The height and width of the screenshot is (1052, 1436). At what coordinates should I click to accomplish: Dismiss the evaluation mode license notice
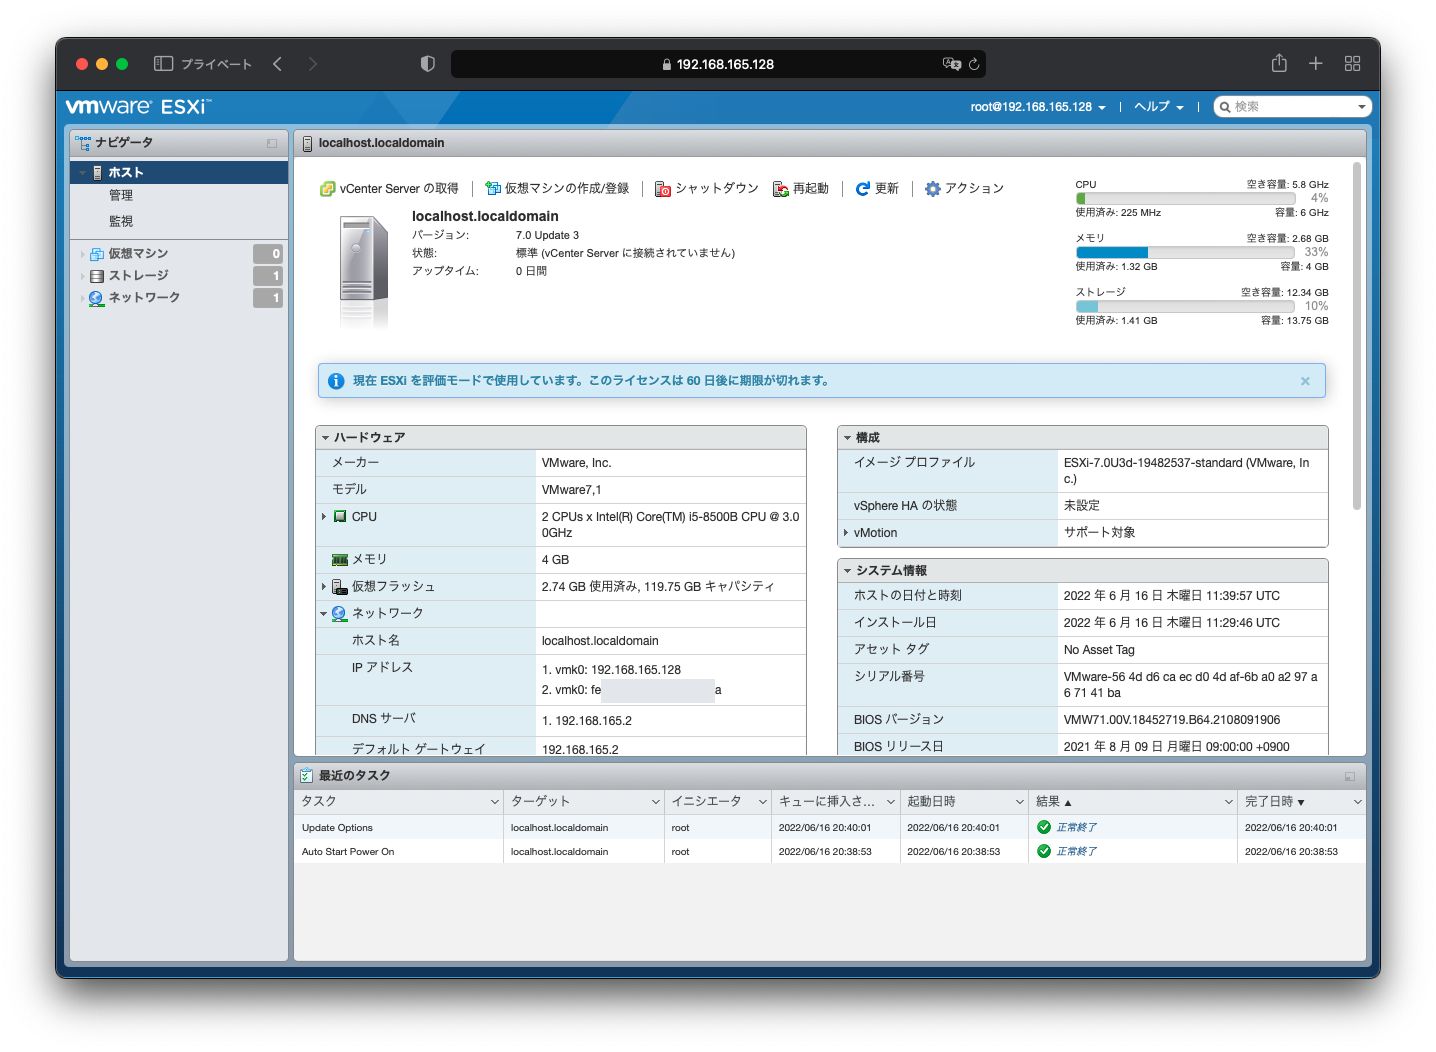tap(1305, 381)
